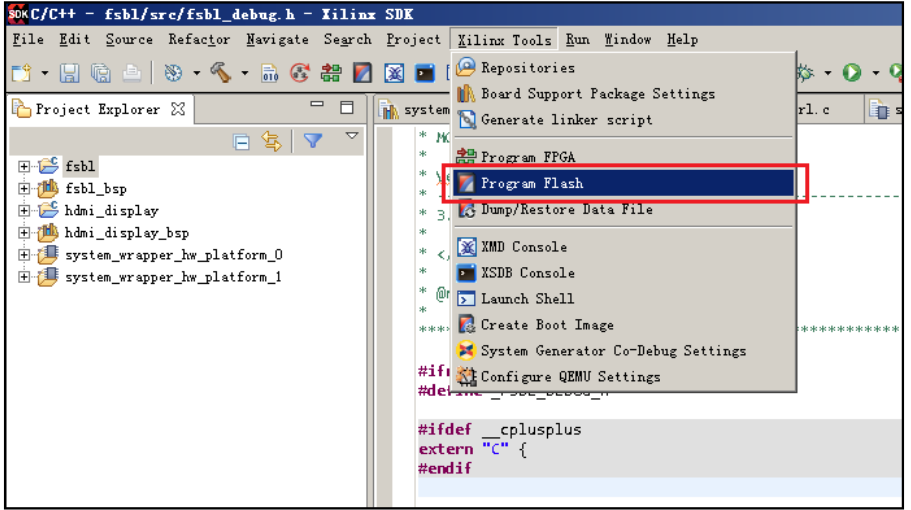
Task: Toggle Link with Editor in Project Explorer
Action: click(271, 141)
